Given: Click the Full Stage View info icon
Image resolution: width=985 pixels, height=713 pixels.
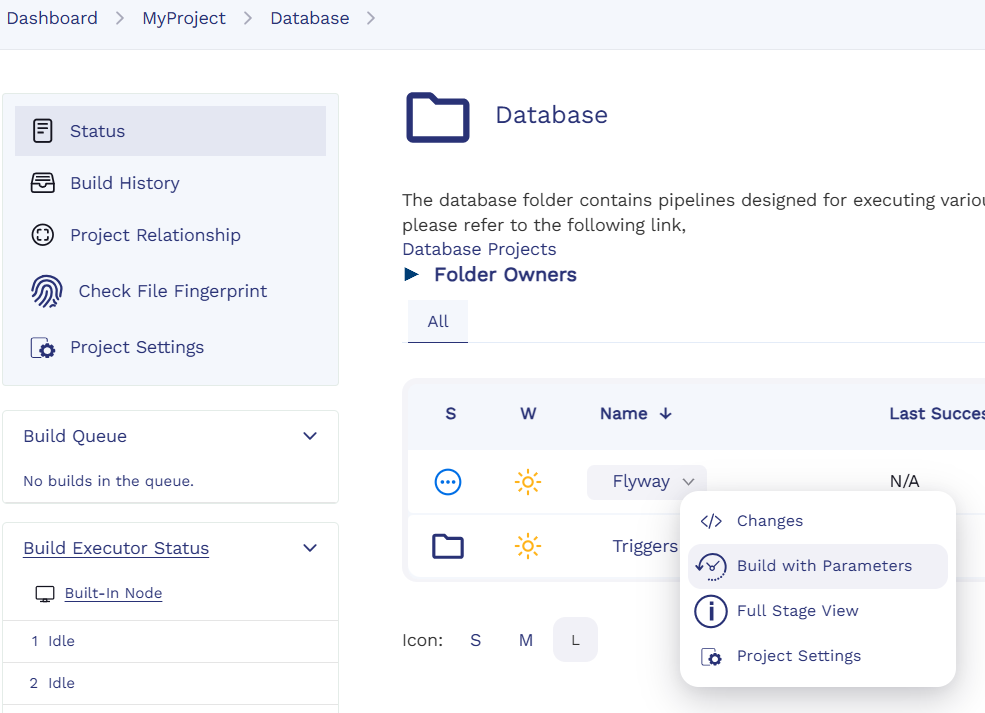Looking at the screenshot, I should [710, 611].
